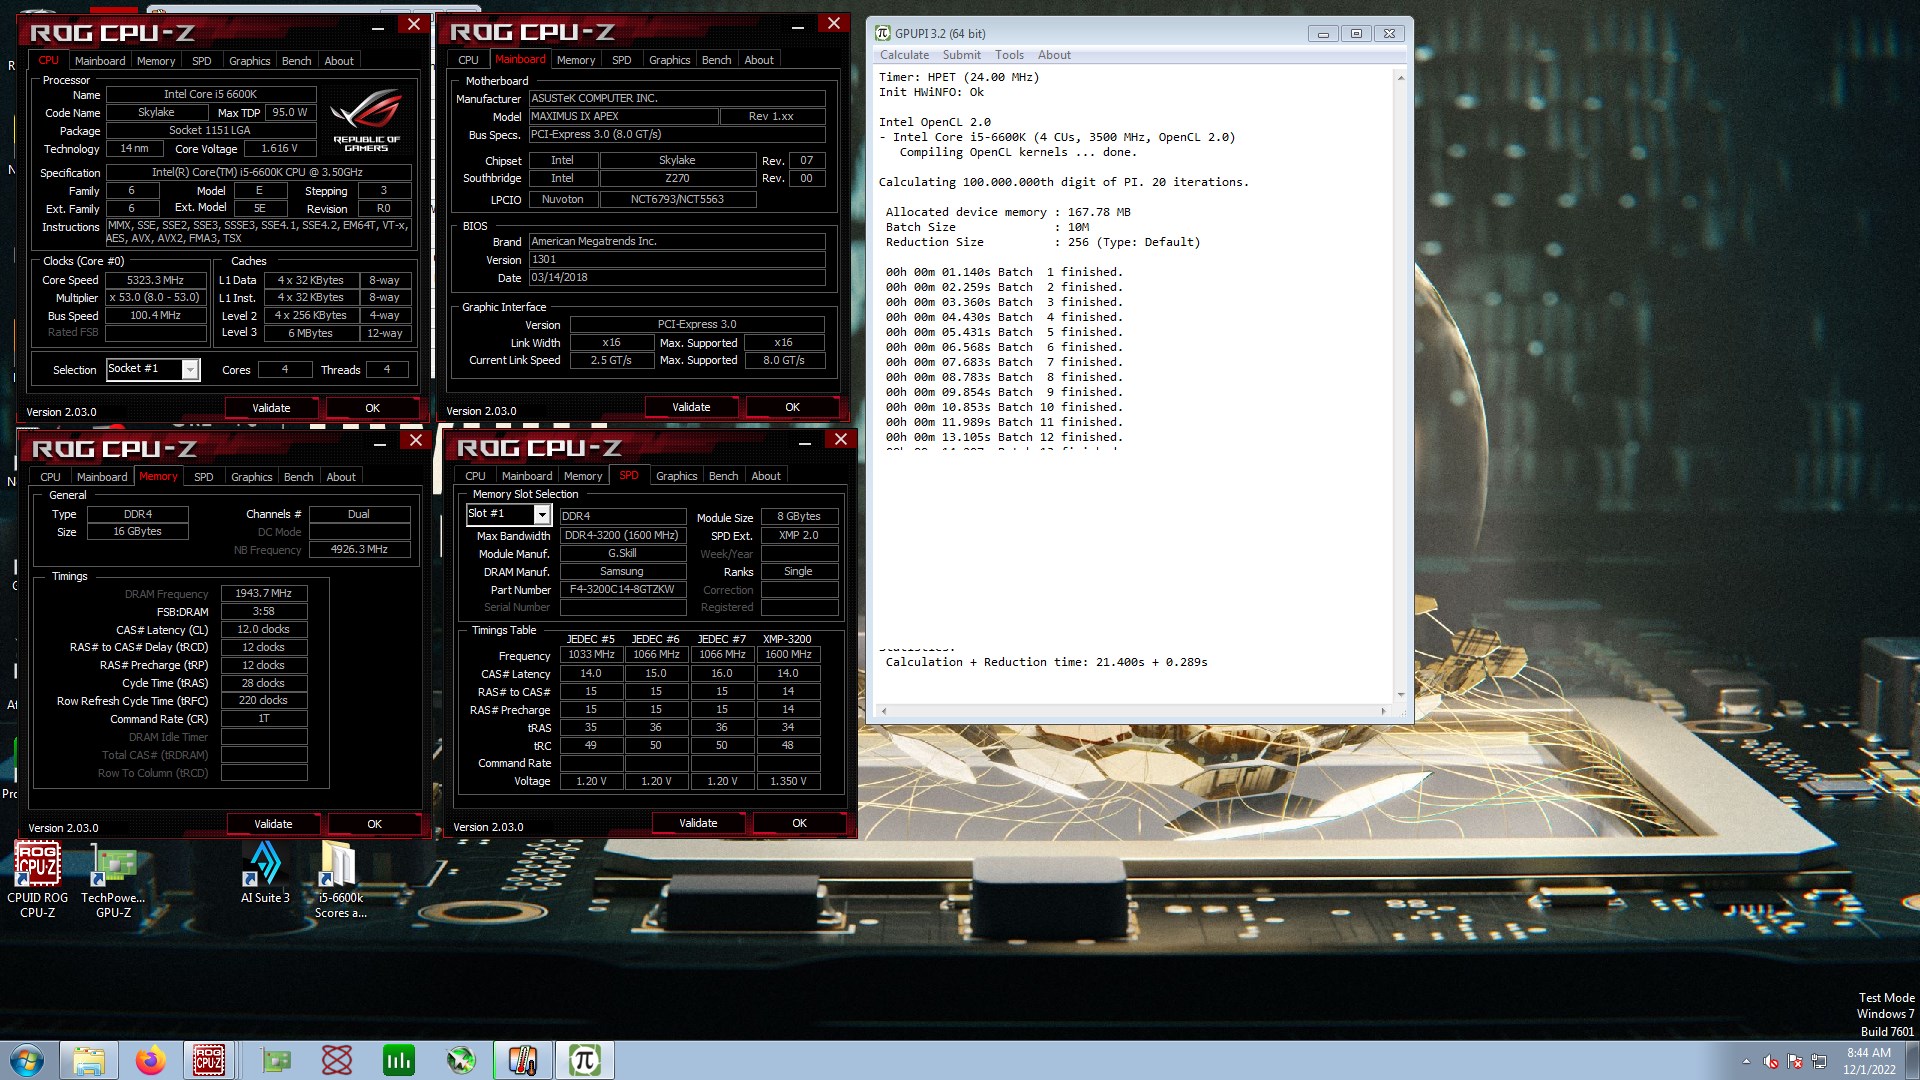
Task: Click the GPUPI vertical scrollbar up arrow
Action: click(1400, 77)
